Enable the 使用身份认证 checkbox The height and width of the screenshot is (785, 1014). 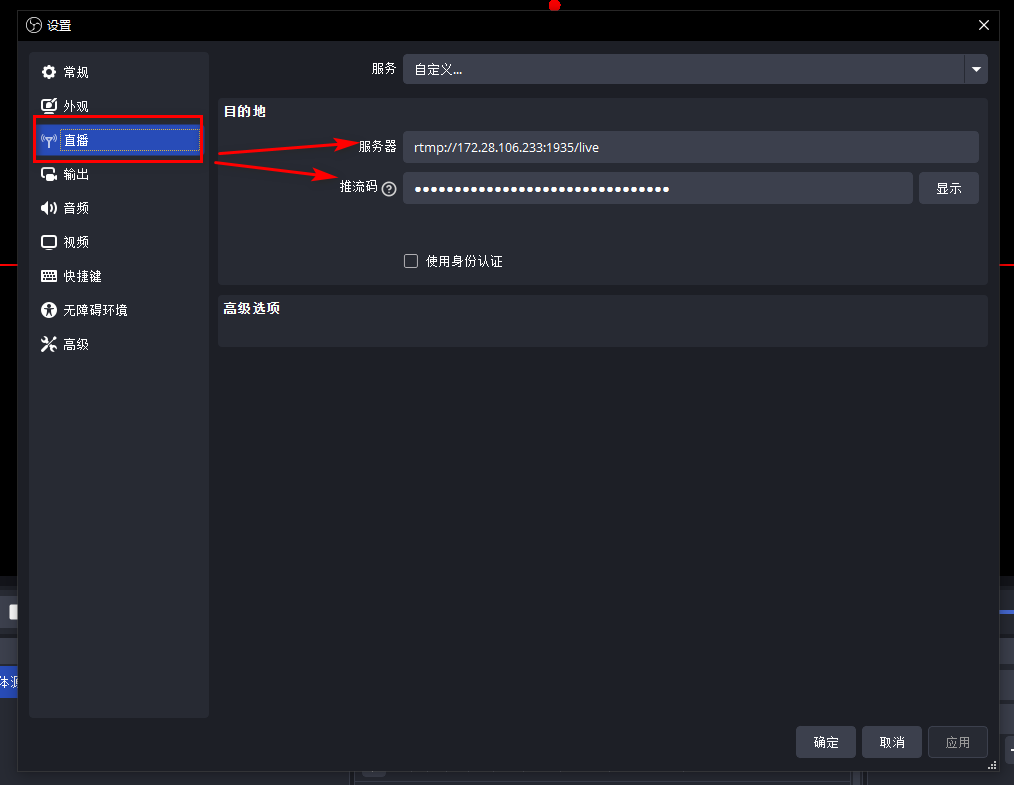pyautogui.click(x=411, y=261)
